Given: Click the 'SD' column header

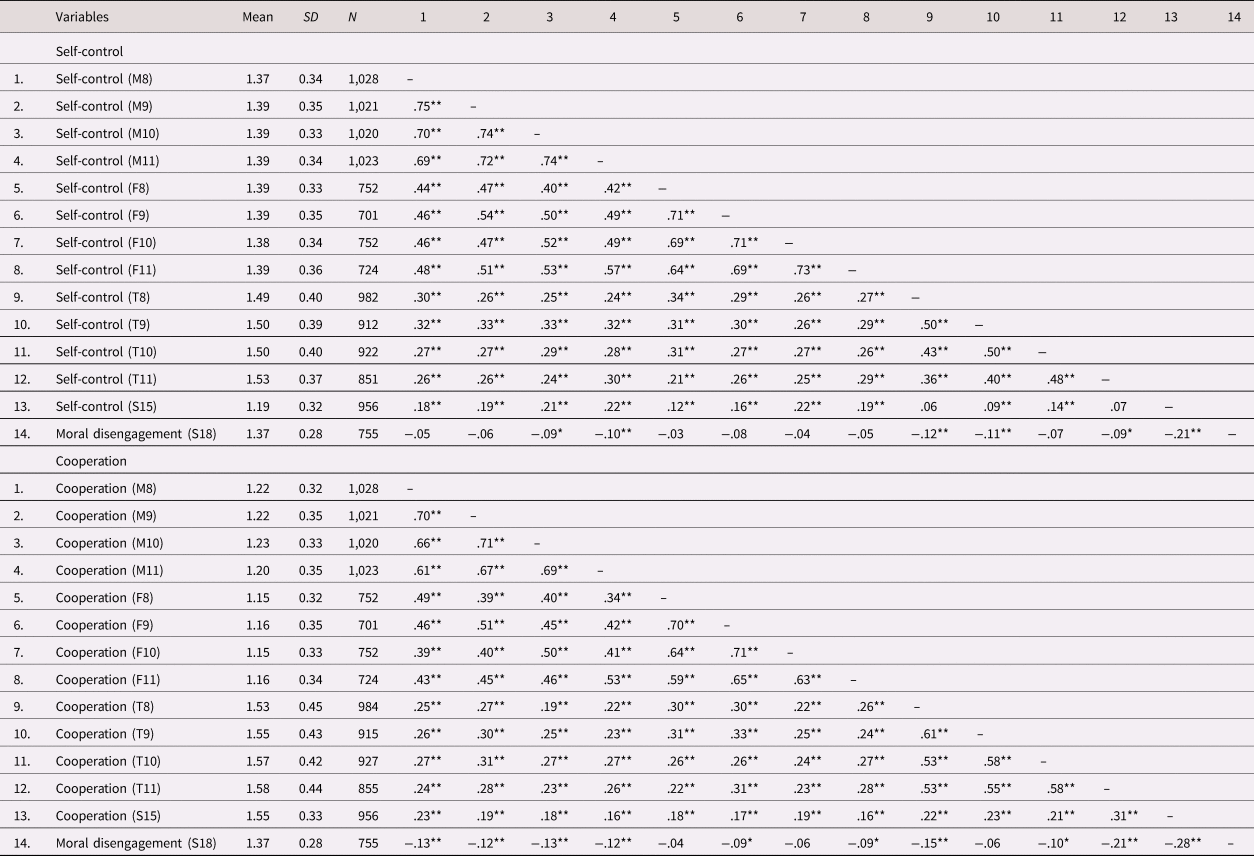Looking at the screenshot, I should point(311,17).
